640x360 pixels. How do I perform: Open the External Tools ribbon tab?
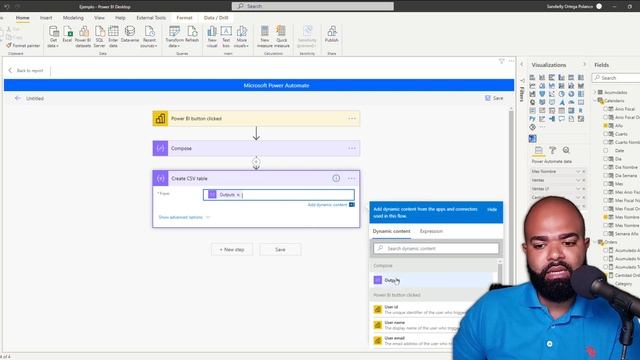pos(151,18)
